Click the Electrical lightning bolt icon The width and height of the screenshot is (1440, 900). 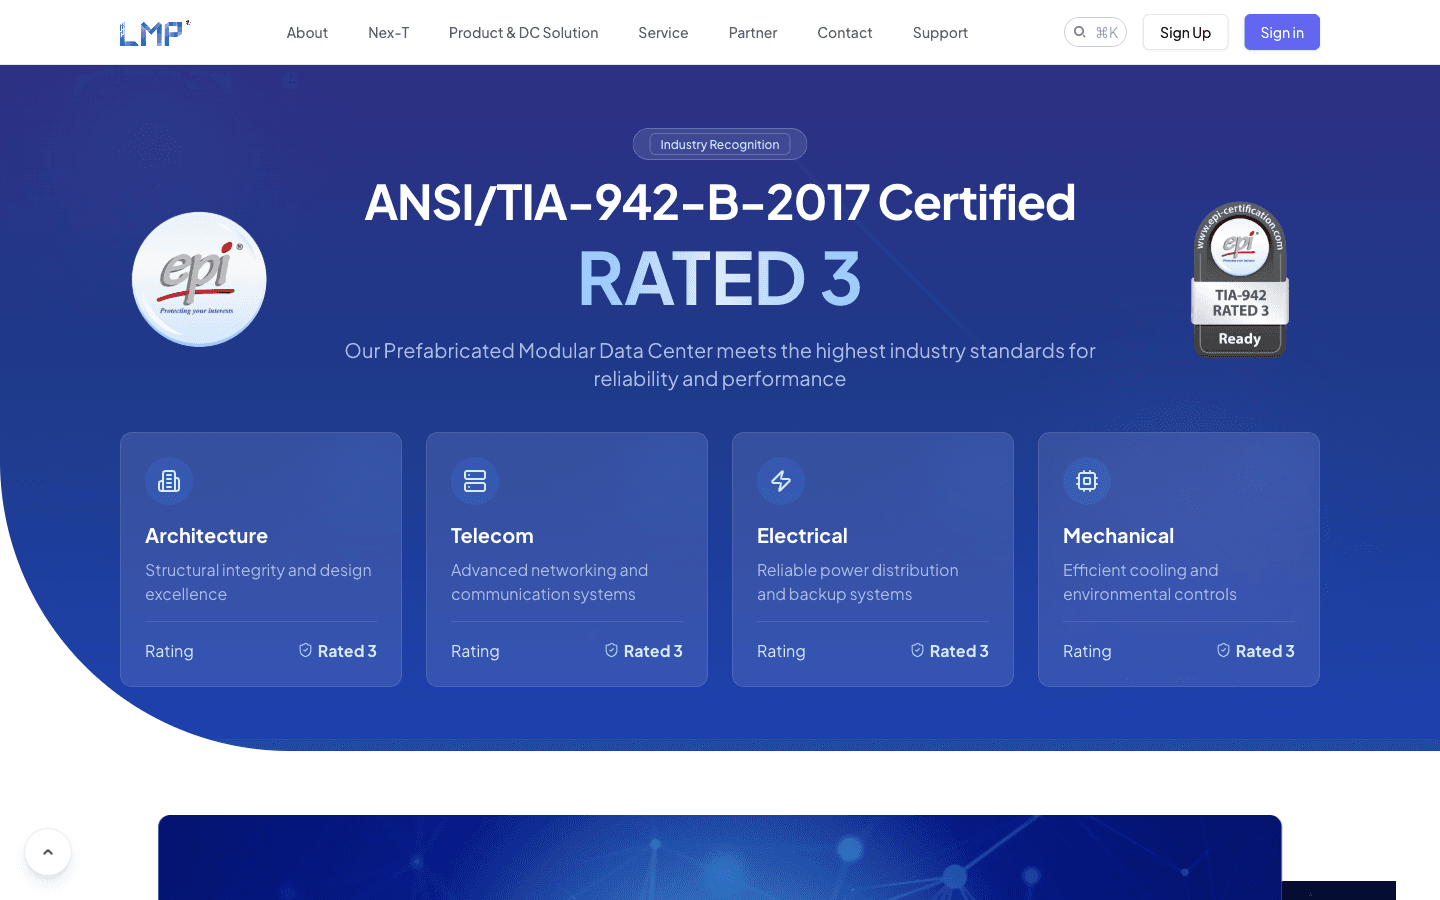(781, 481)
